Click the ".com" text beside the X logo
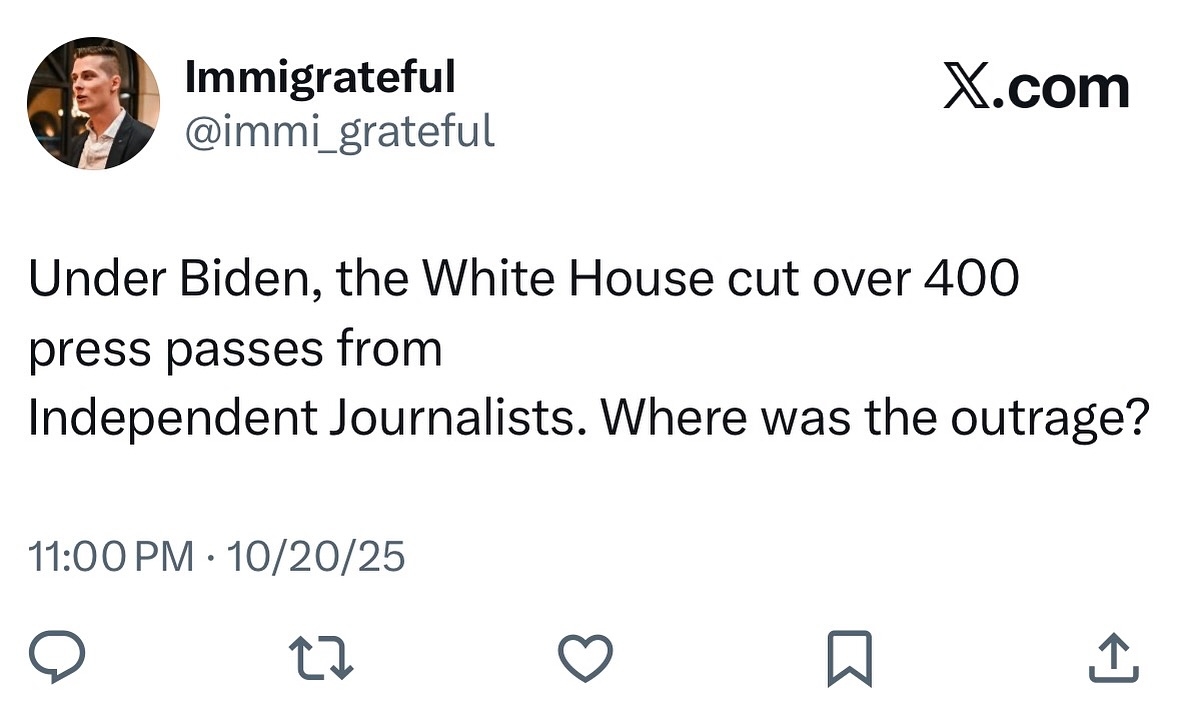 point(1066,89)
